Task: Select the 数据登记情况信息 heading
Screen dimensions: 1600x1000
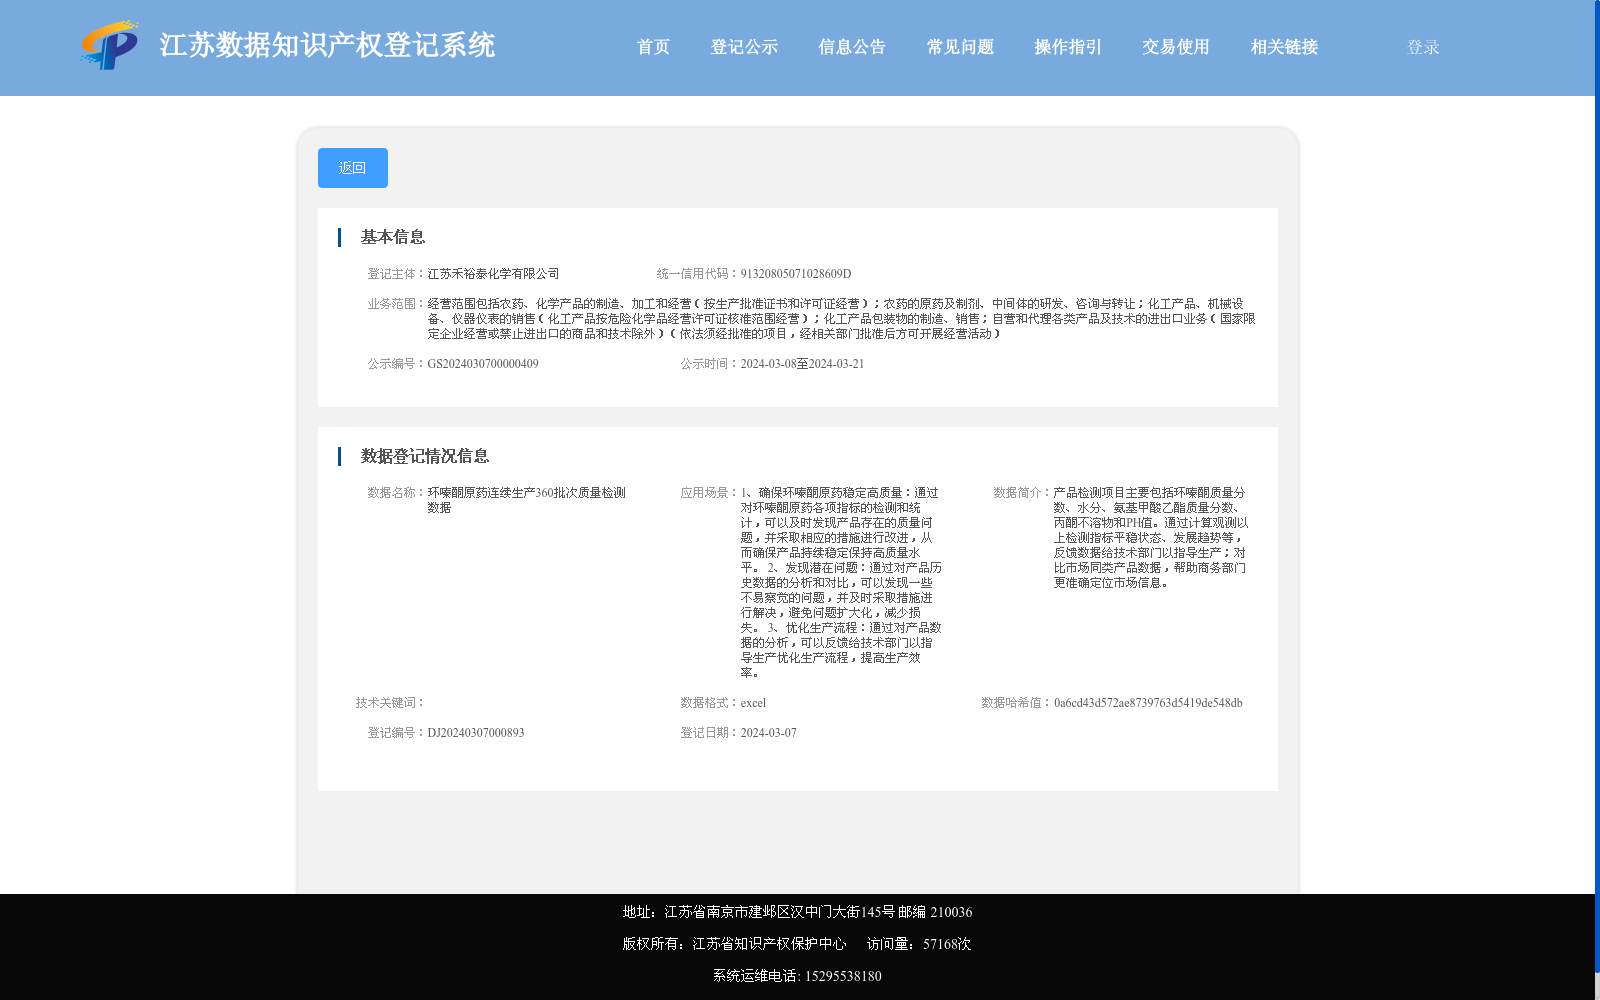Action: (x=425, y=456)
